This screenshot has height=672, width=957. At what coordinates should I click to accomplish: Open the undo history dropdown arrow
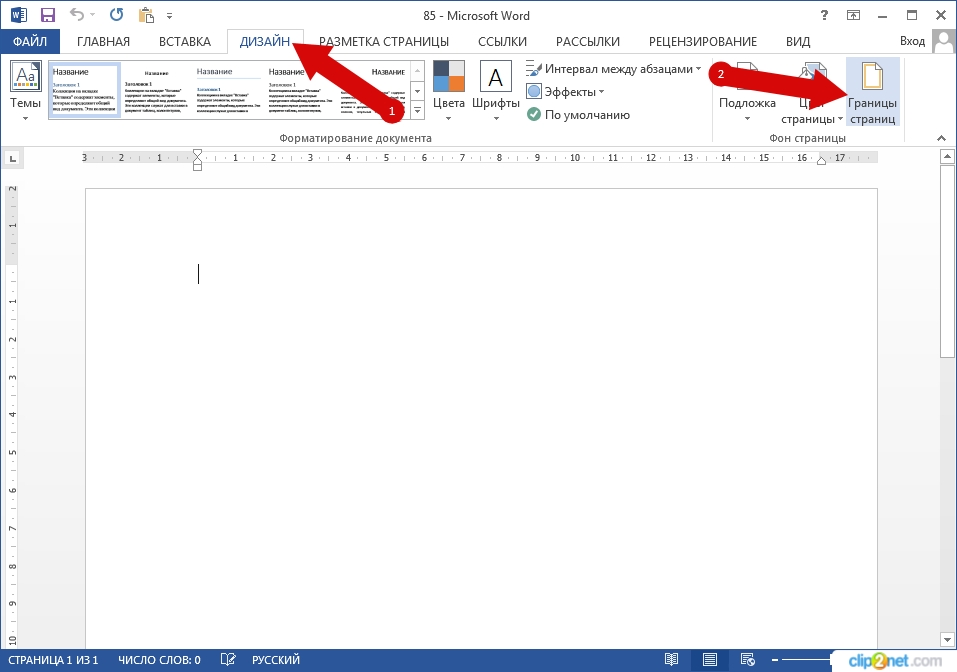point(93,15)
